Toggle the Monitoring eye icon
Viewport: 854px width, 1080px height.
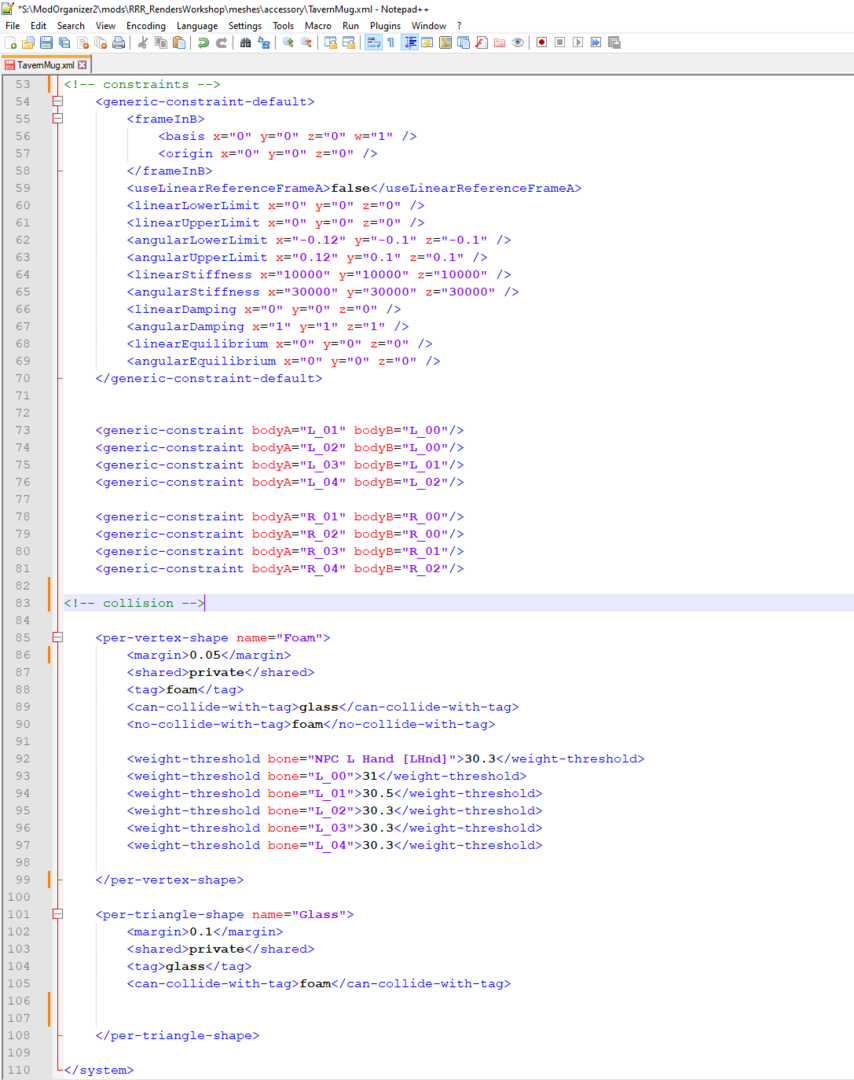[518, 43]
